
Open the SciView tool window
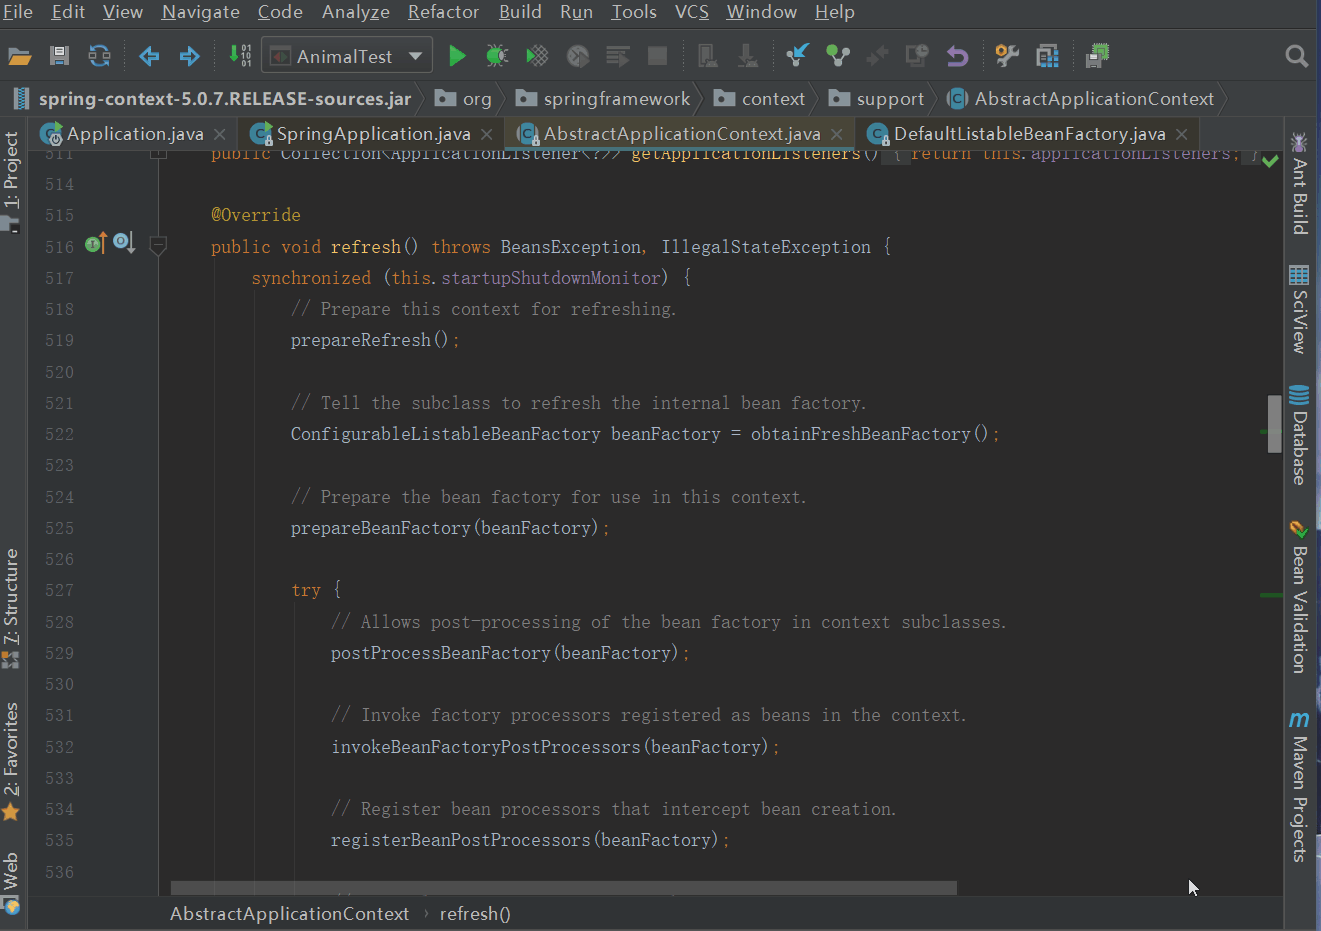(1299, 309)
